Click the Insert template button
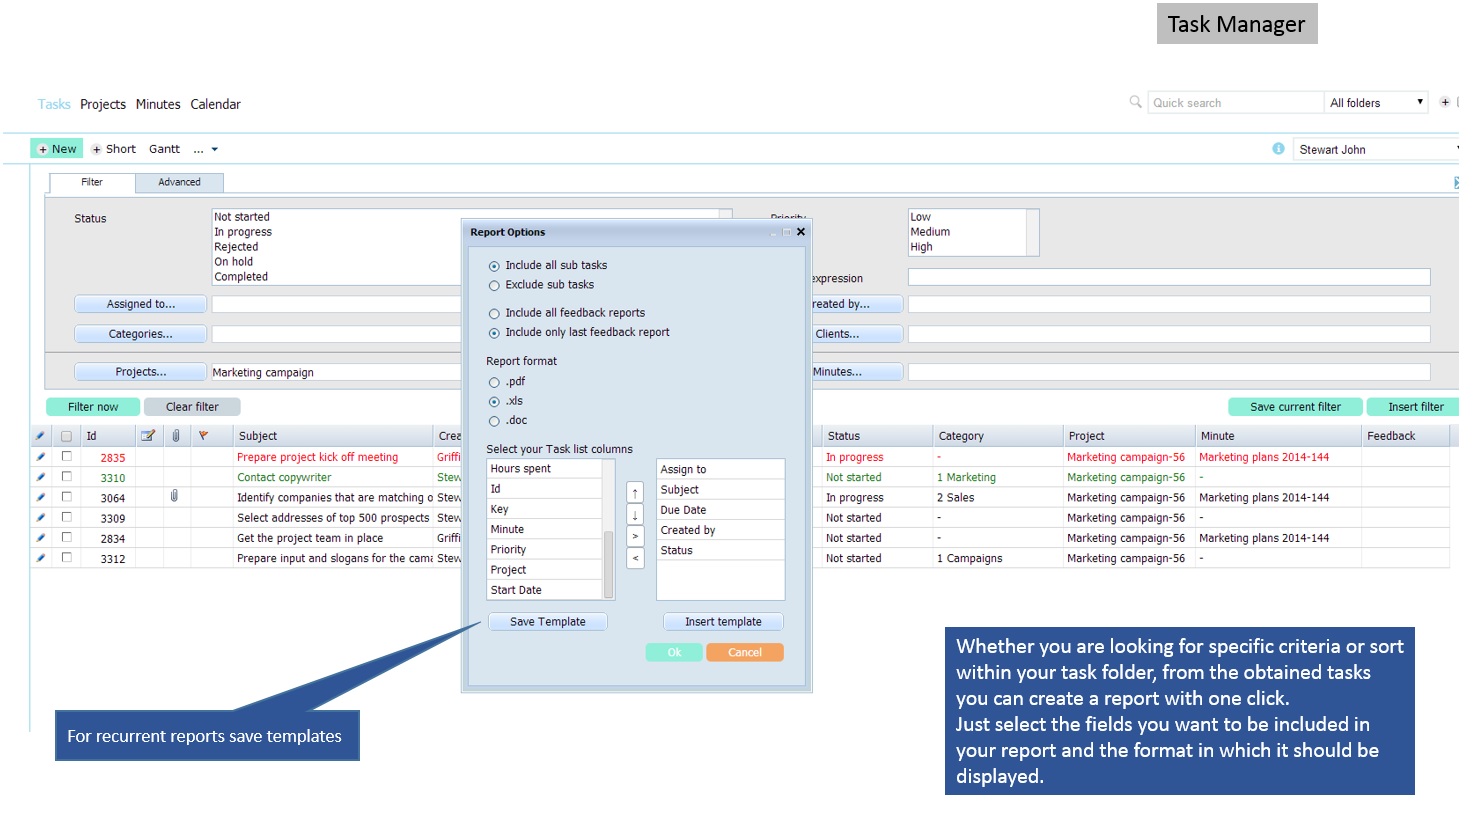 click(x=723, y=622)
